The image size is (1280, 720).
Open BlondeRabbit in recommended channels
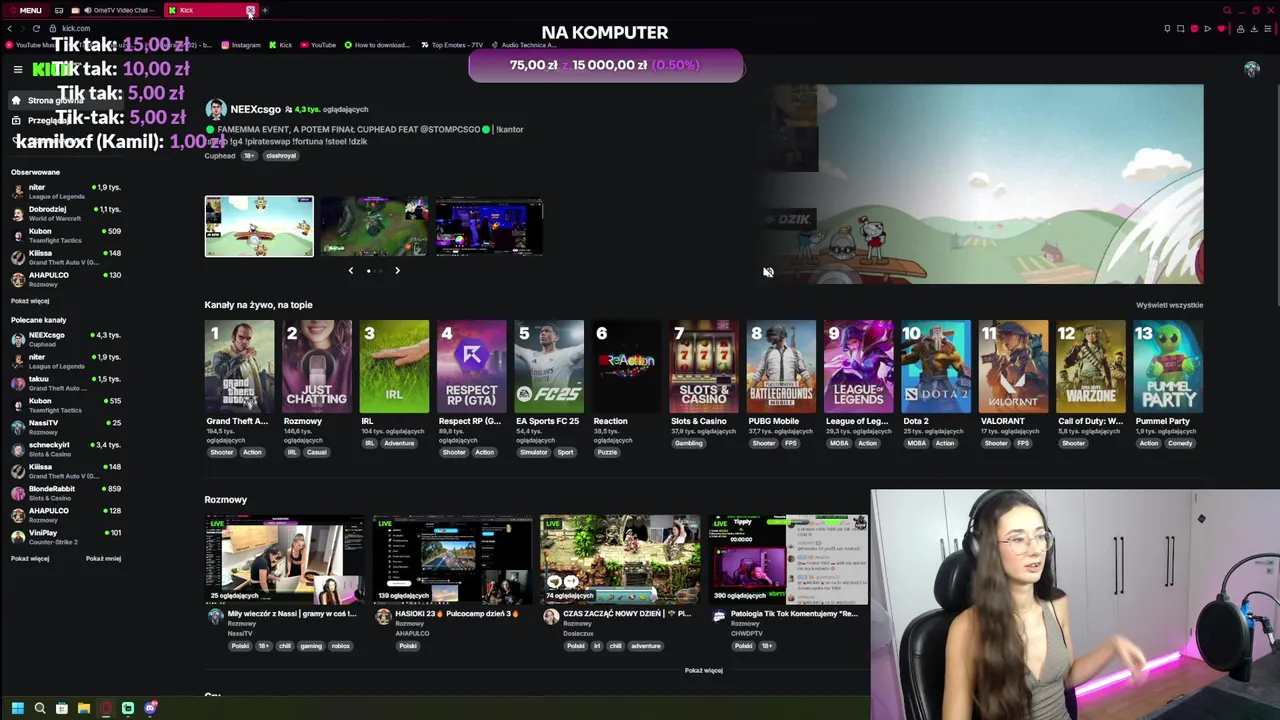click(x=66, y=493)
